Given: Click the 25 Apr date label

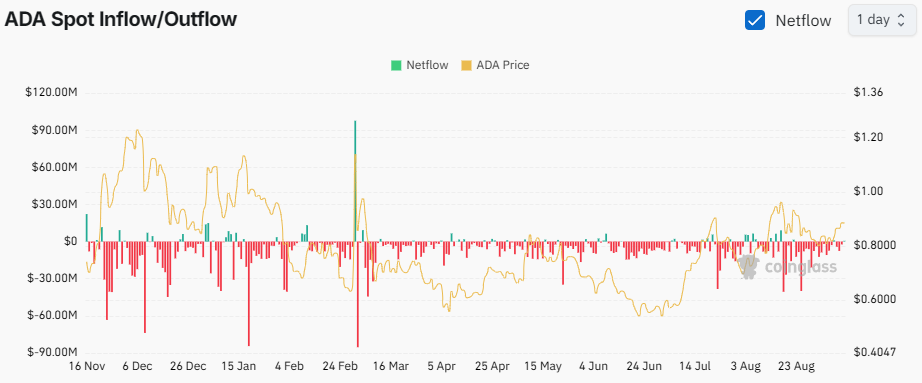Looking at the screenshot, I should pyautogui.click(x=491, y=367).
